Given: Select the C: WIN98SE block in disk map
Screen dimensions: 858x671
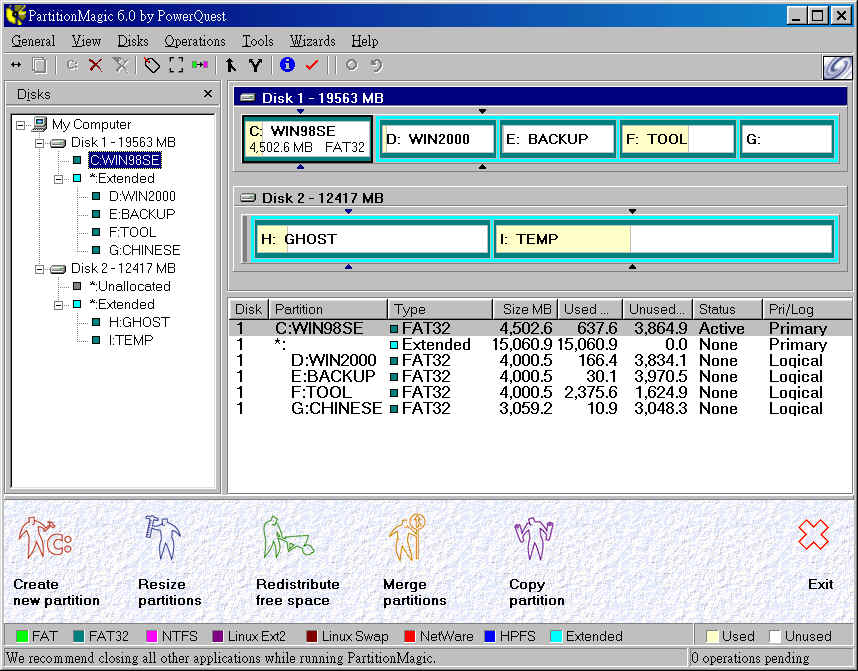Looking at the screenshot, I should 308,139.
